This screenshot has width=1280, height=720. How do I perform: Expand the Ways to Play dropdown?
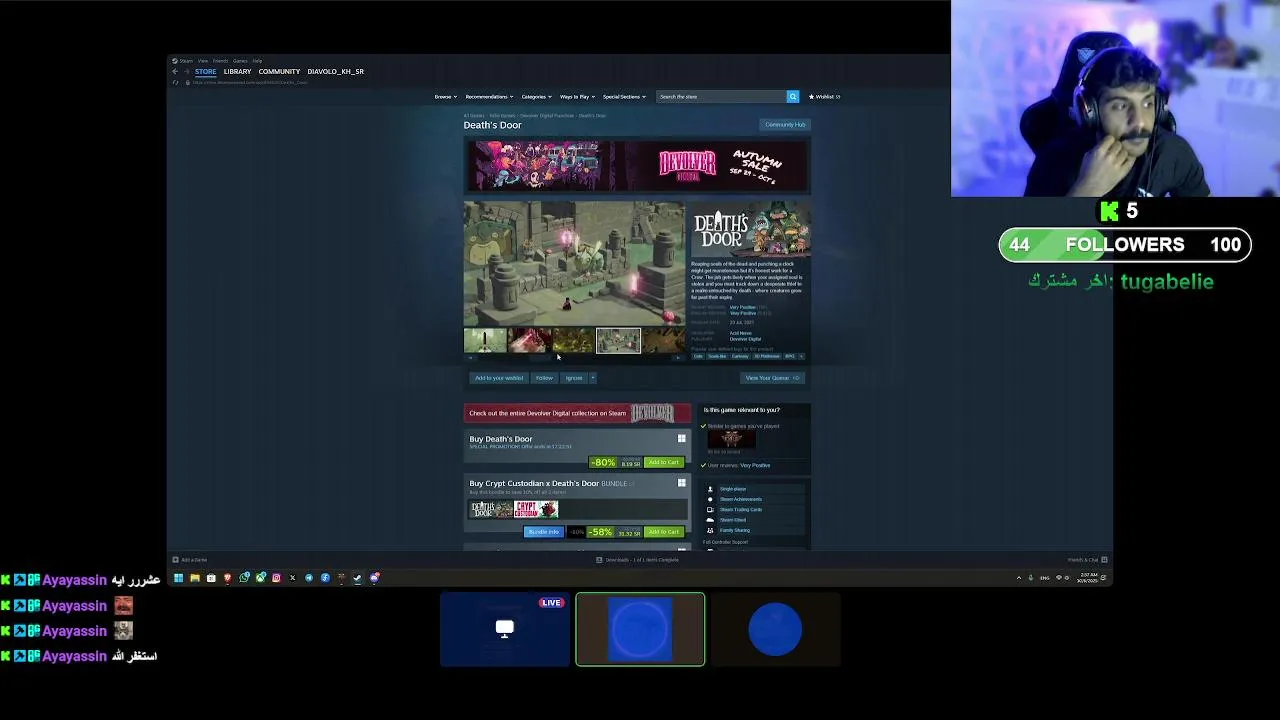pyautogui.click(x=577, y=97)
